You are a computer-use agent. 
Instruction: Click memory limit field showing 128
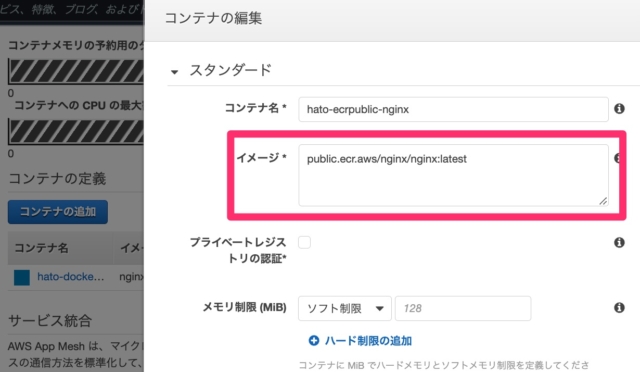tap(463, 308)
